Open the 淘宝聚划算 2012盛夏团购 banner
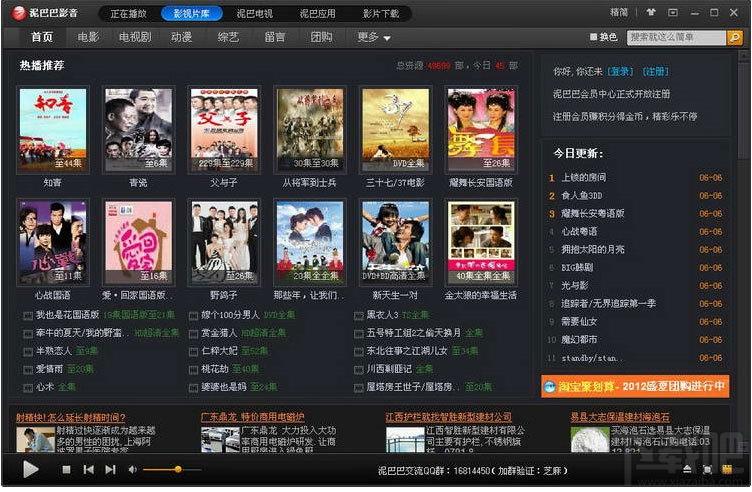 635,387
